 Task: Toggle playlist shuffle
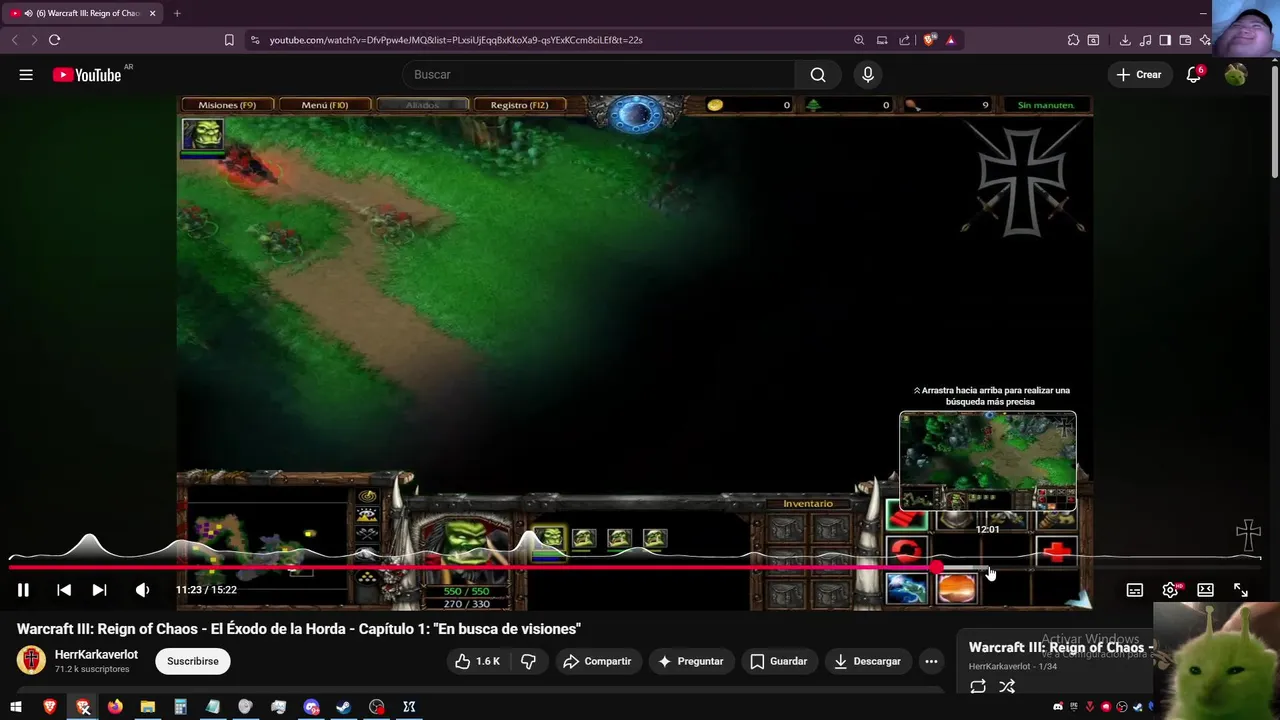(1007, 686)
